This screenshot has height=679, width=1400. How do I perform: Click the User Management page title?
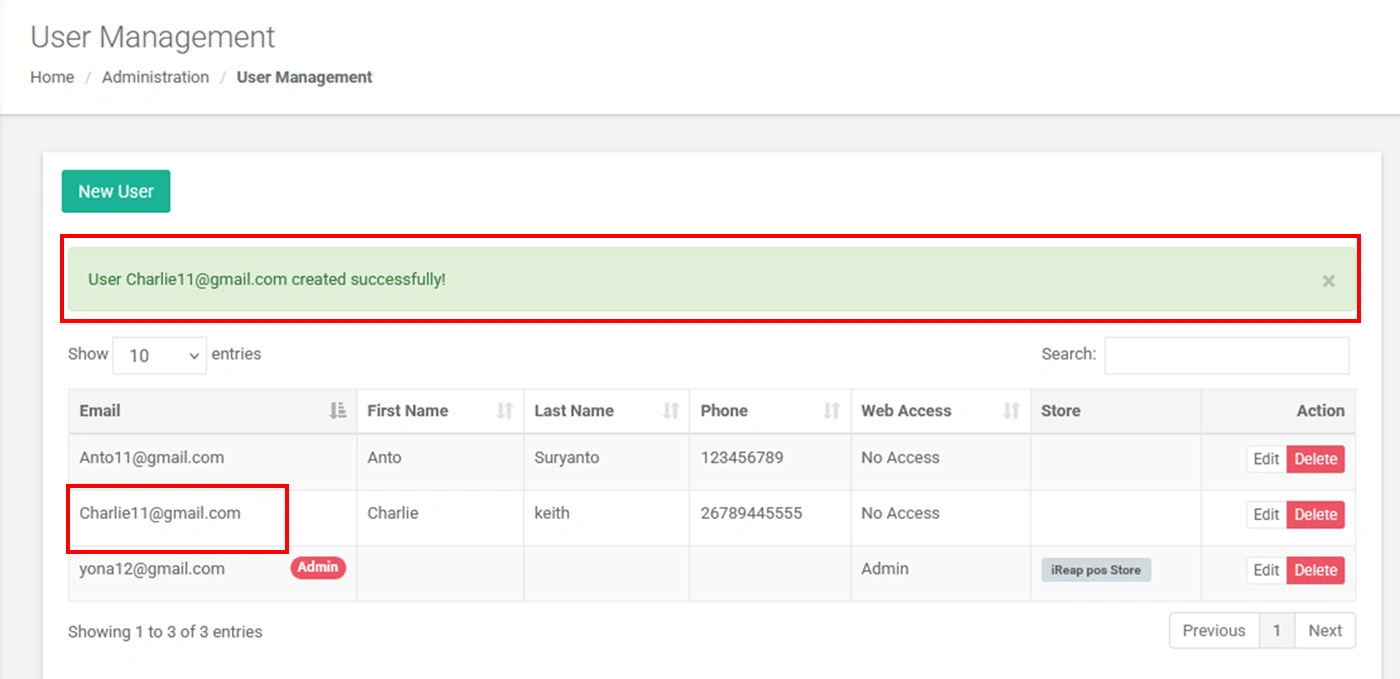pyautogui.click(x=153, y=37)
